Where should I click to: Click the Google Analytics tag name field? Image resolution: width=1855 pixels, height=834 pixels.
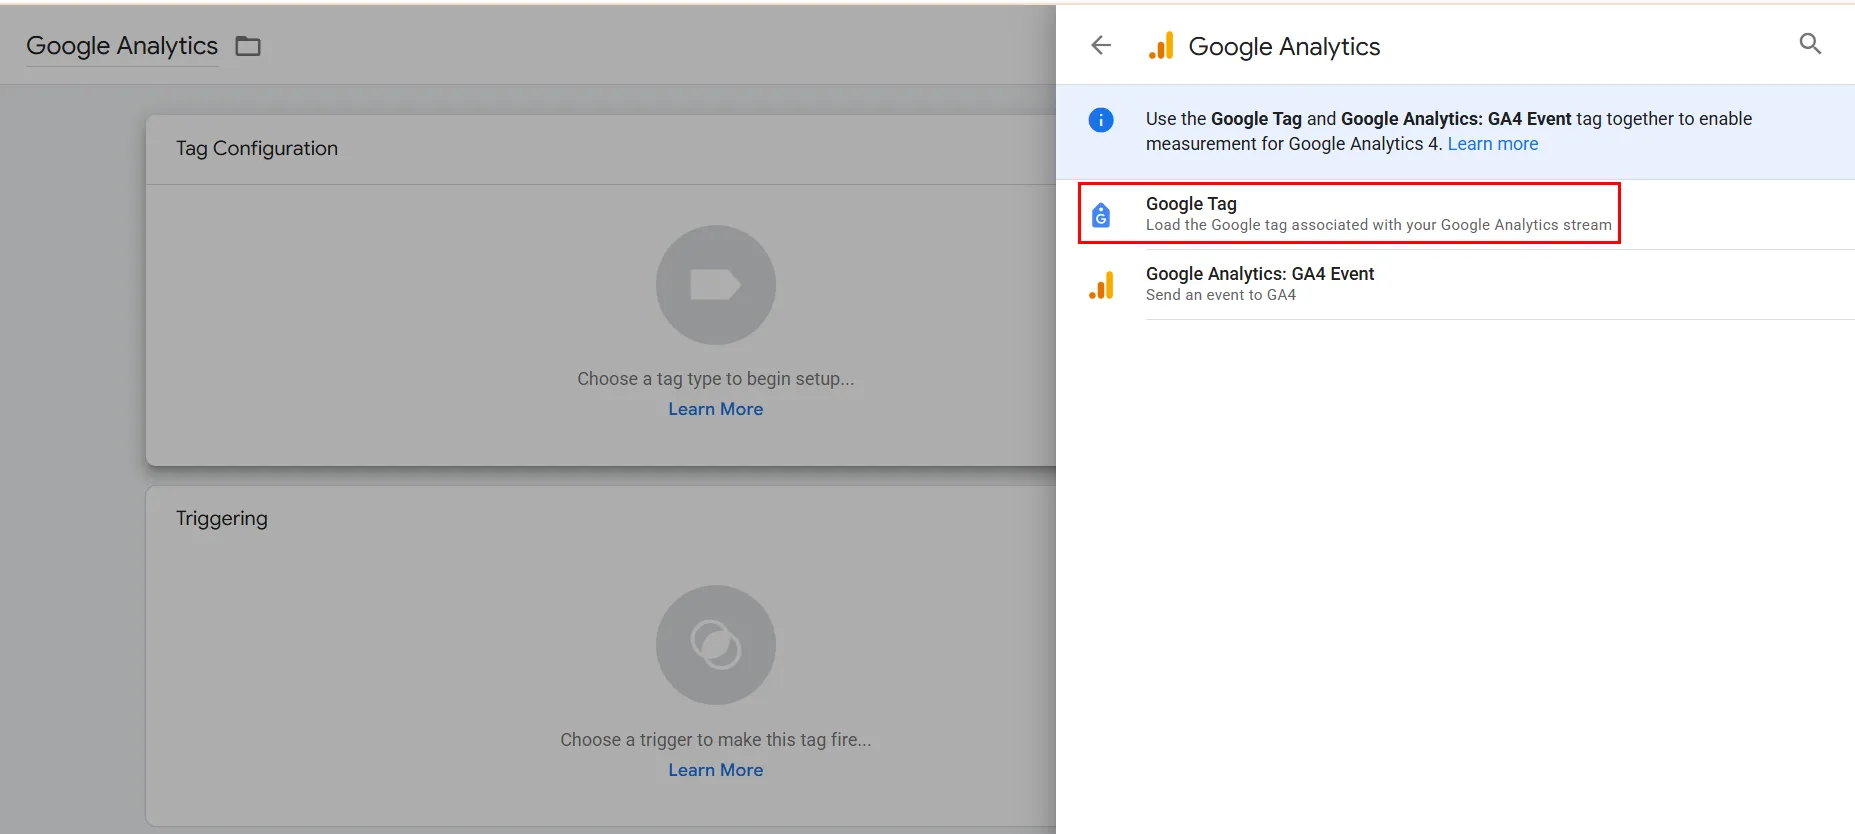click(122, 46)
